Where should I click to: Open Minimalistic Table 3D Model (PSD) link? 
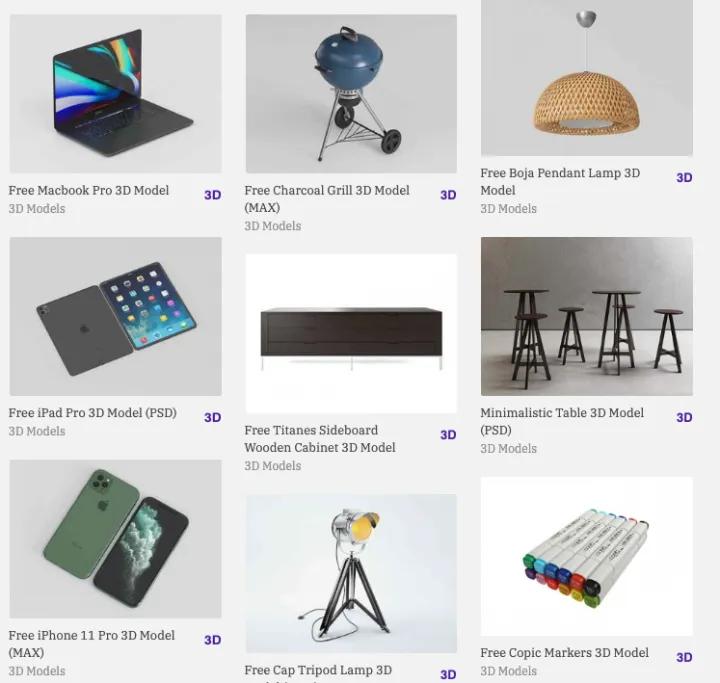point(562,421)
